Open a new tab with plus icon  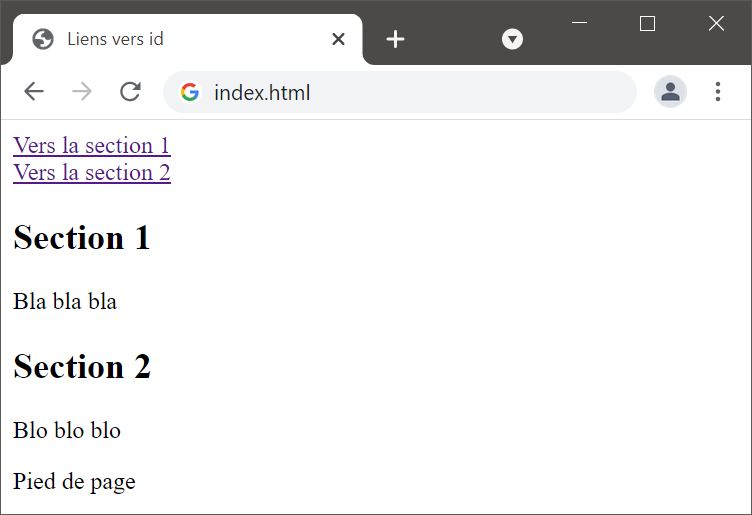(395, 39)
